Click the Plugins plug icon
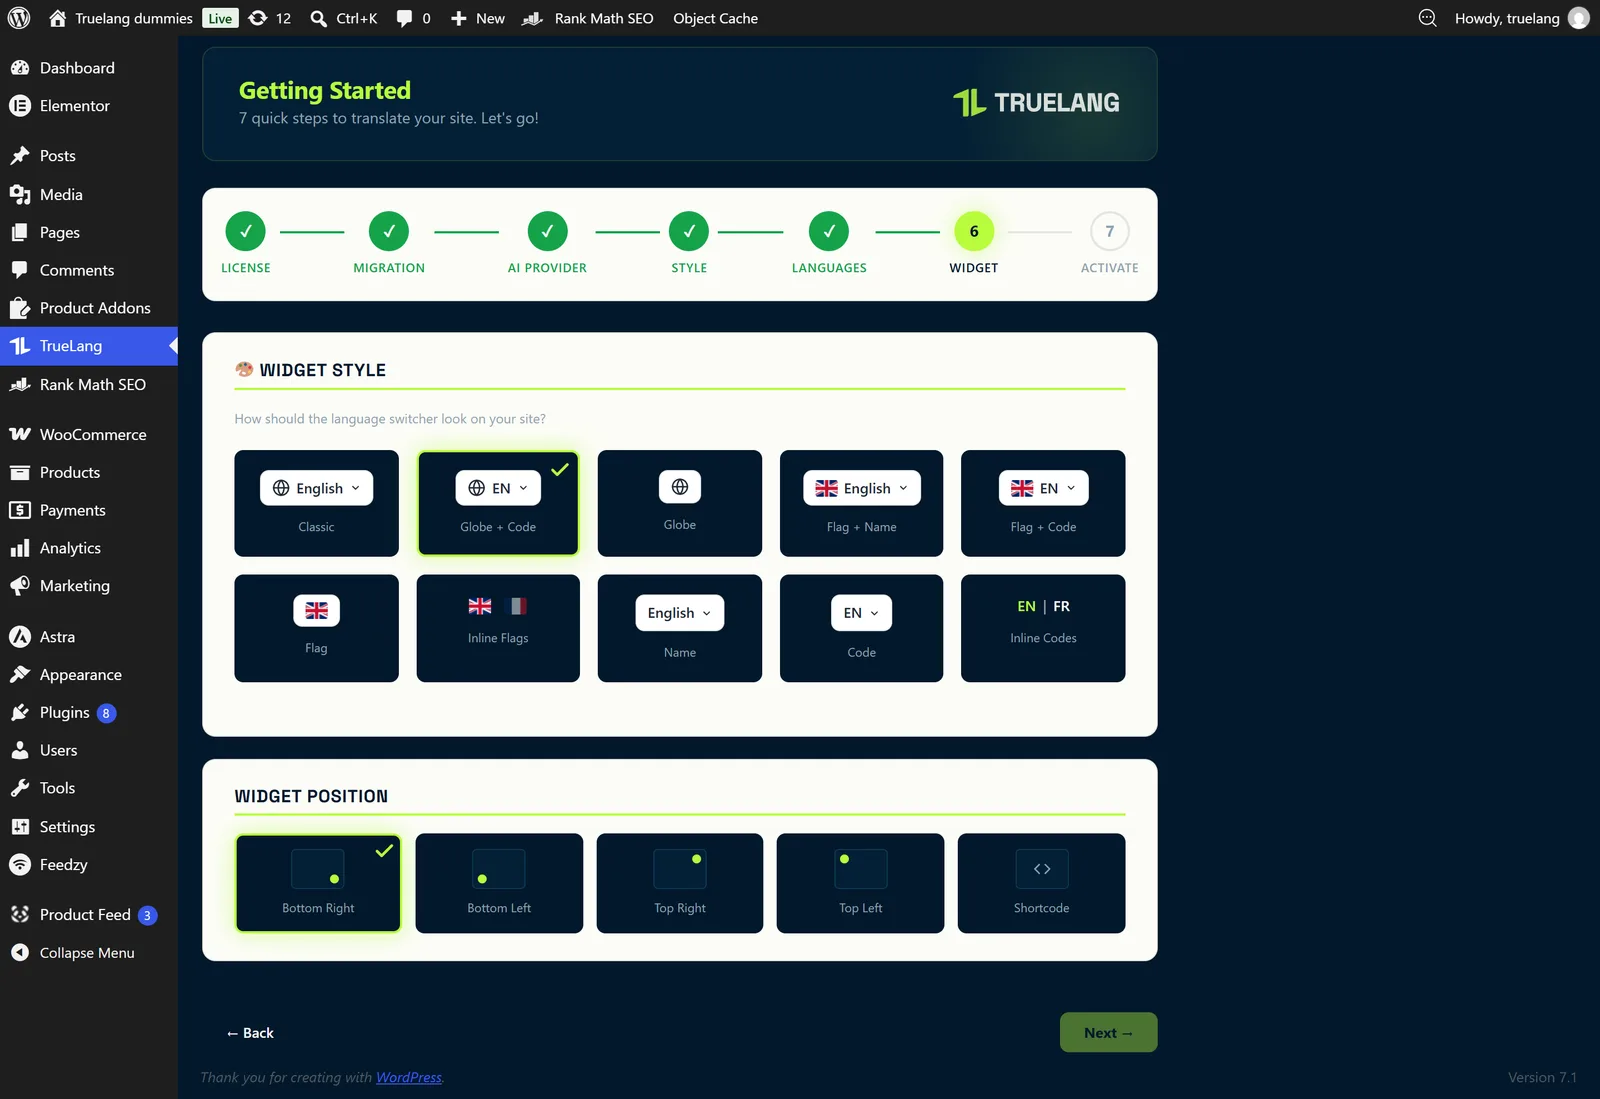Viewport: 1600px width, 1099px height. coord(20,713)
